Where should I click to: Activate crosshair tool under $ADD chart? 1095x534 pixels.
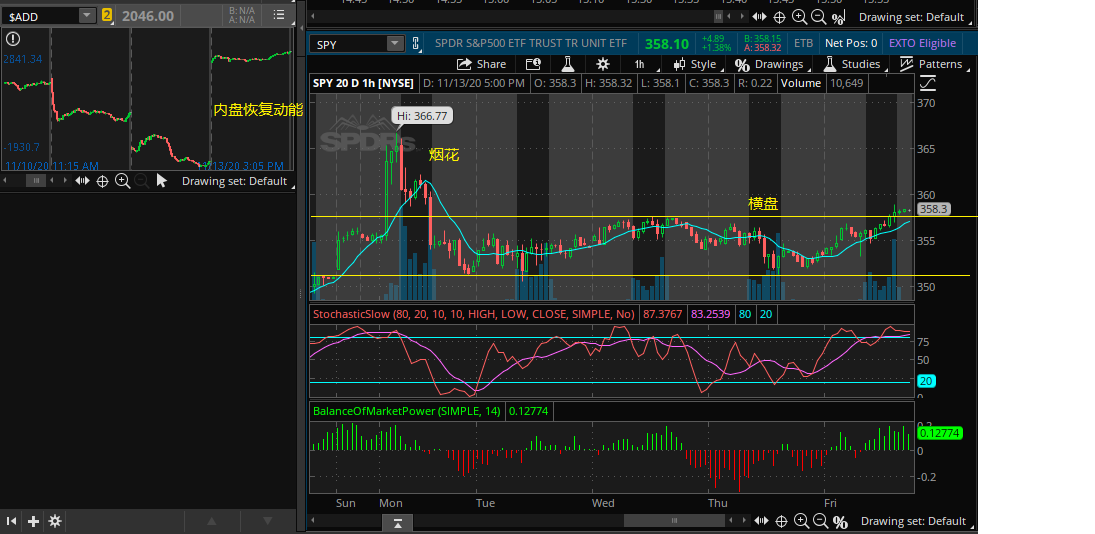pos(102,181)
